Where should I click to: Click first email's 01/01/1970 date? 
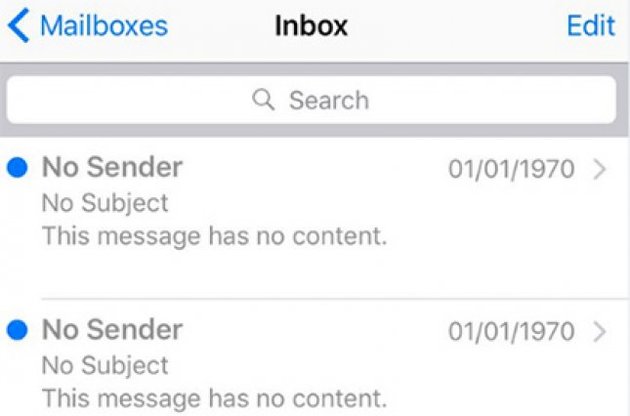[x=511, y=169]
